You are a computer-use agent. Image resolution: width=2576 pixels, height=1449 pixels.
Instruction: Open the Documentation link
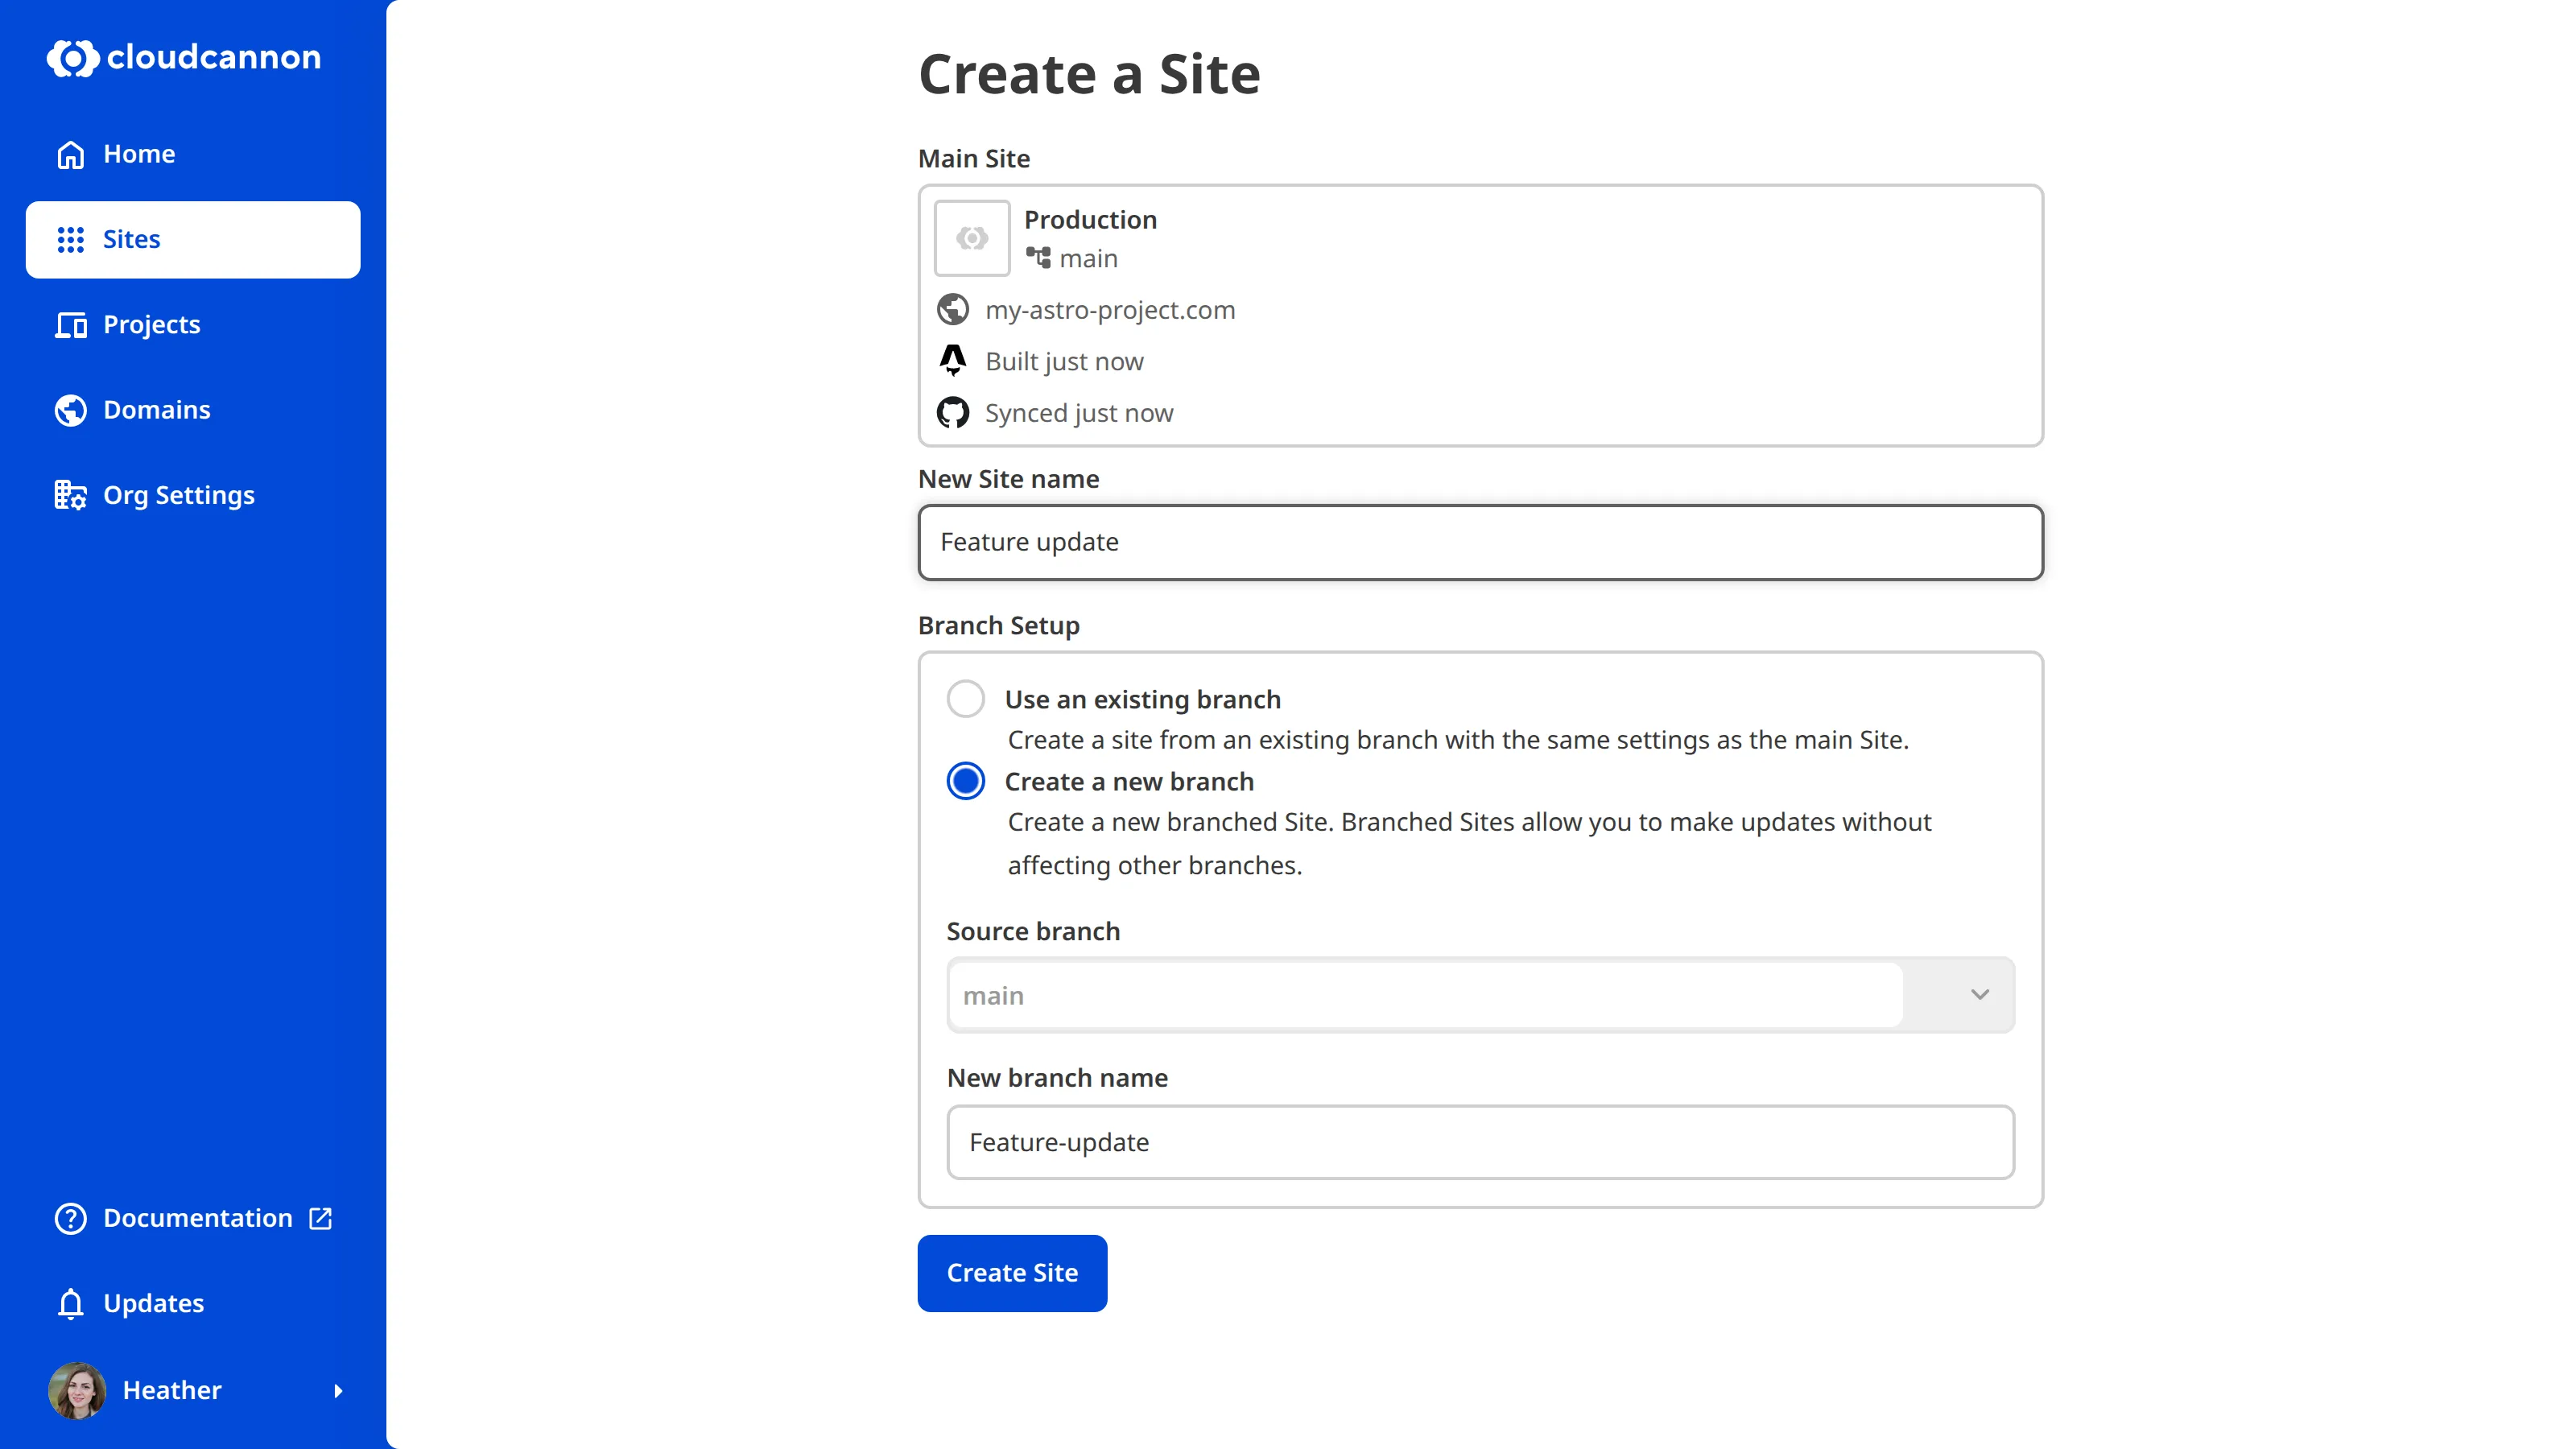193,1218
